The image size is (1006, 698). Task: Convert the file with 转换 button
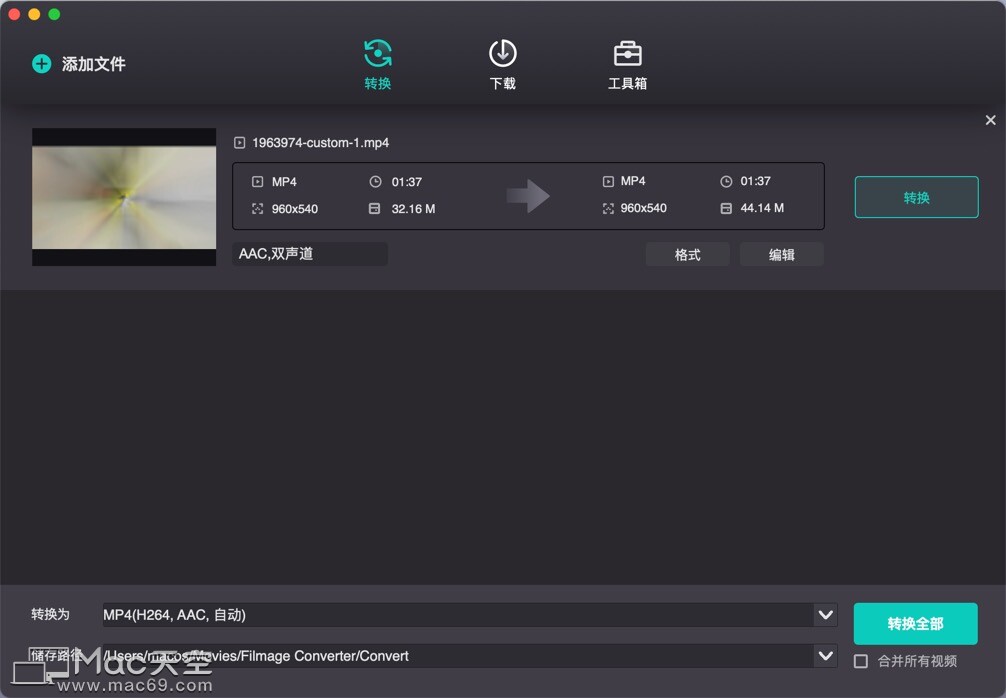916,197
